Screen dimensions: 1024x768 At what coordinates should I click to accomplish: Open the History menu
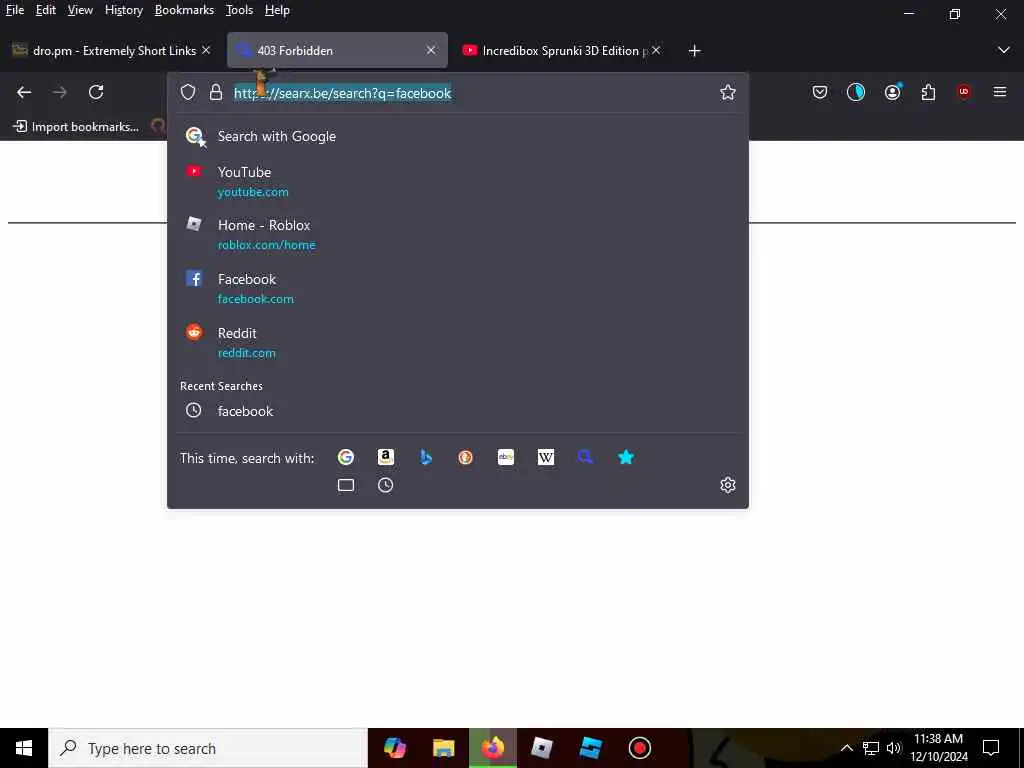(x=123, y=10)
